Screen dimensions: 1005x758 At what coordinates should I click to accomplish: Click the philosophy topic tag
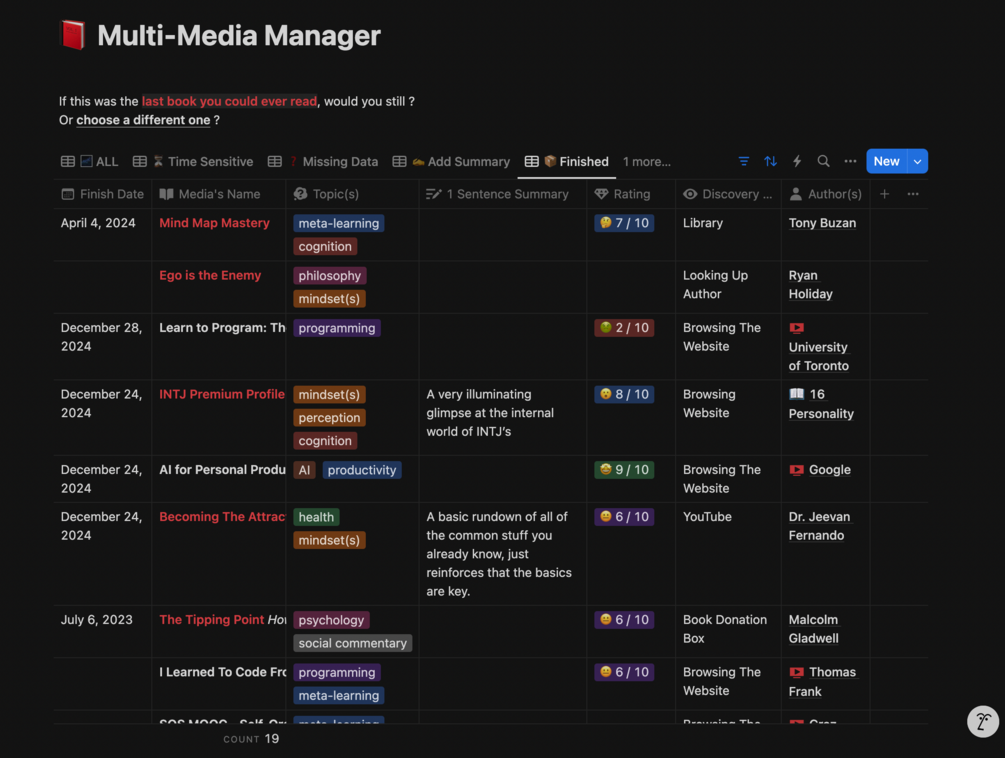(329, 276)
